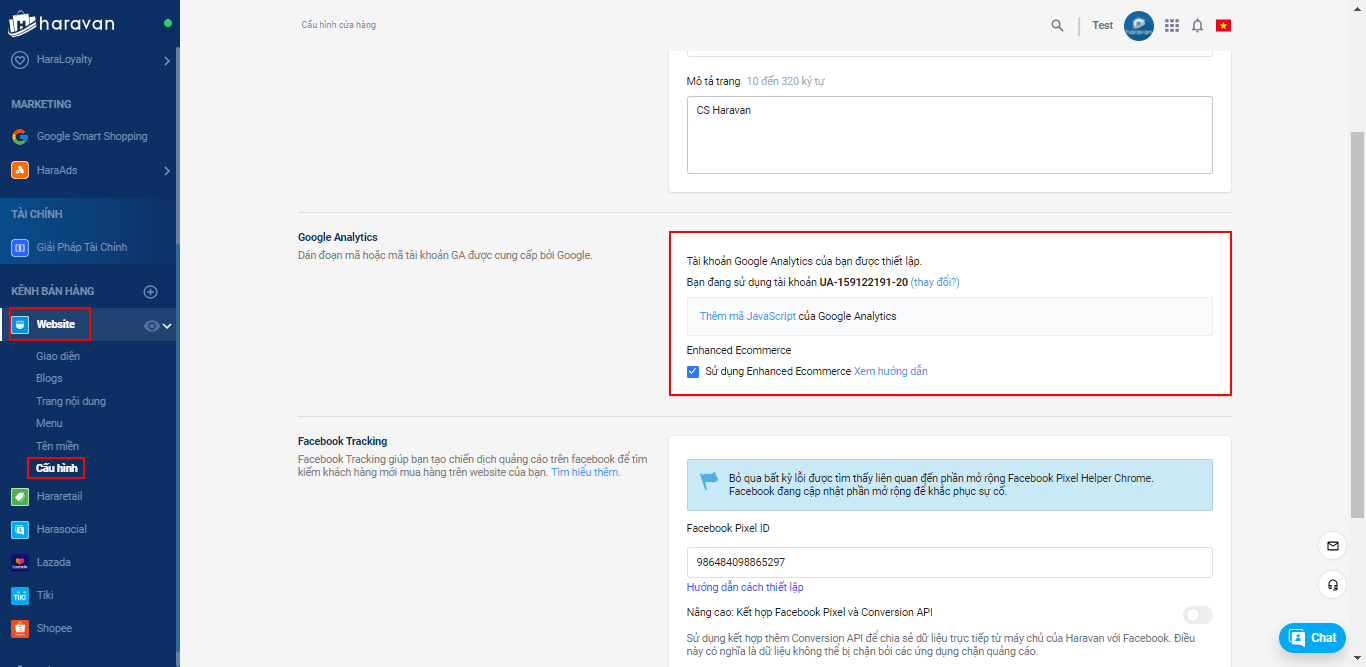Screen dimensions: 1366x667
Task: Uncheck Sử dụng Enhanced Ecommerce checkbox
Action: [693, 371]
